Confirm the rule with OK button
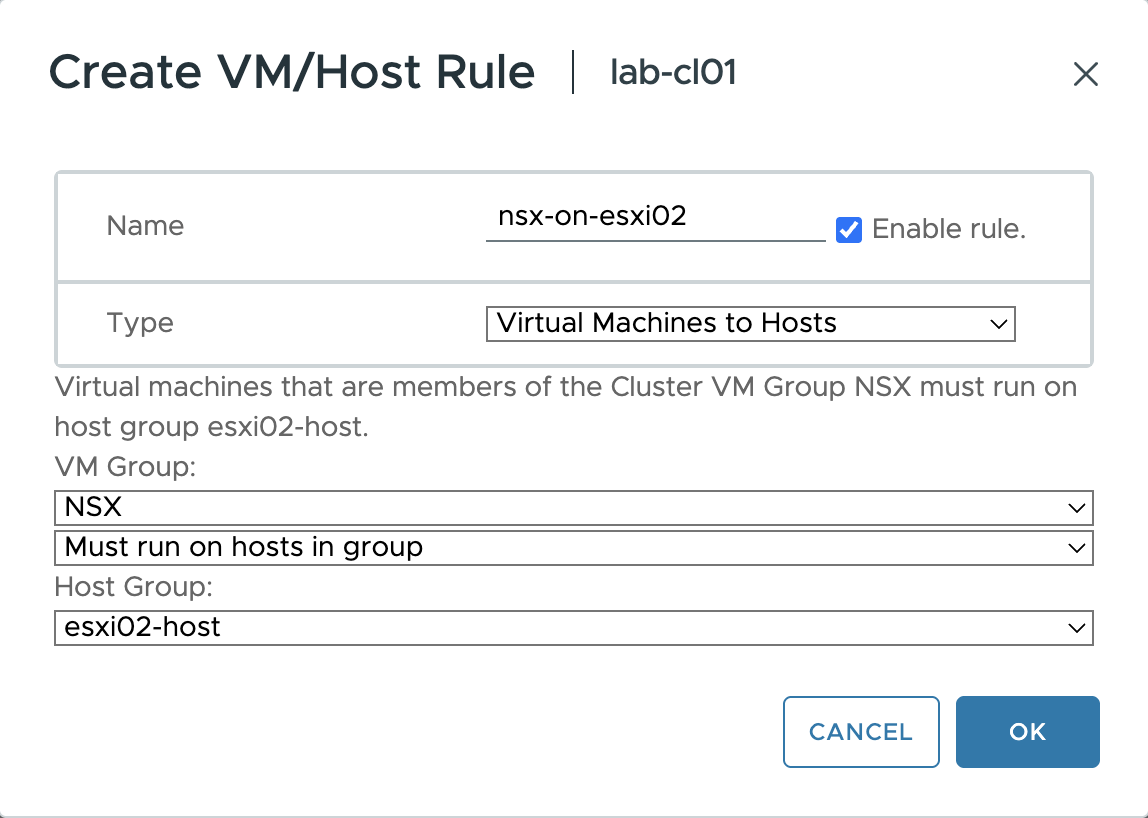The image size is (1148, 818). pyautogui.click(x=1027, y=732)
